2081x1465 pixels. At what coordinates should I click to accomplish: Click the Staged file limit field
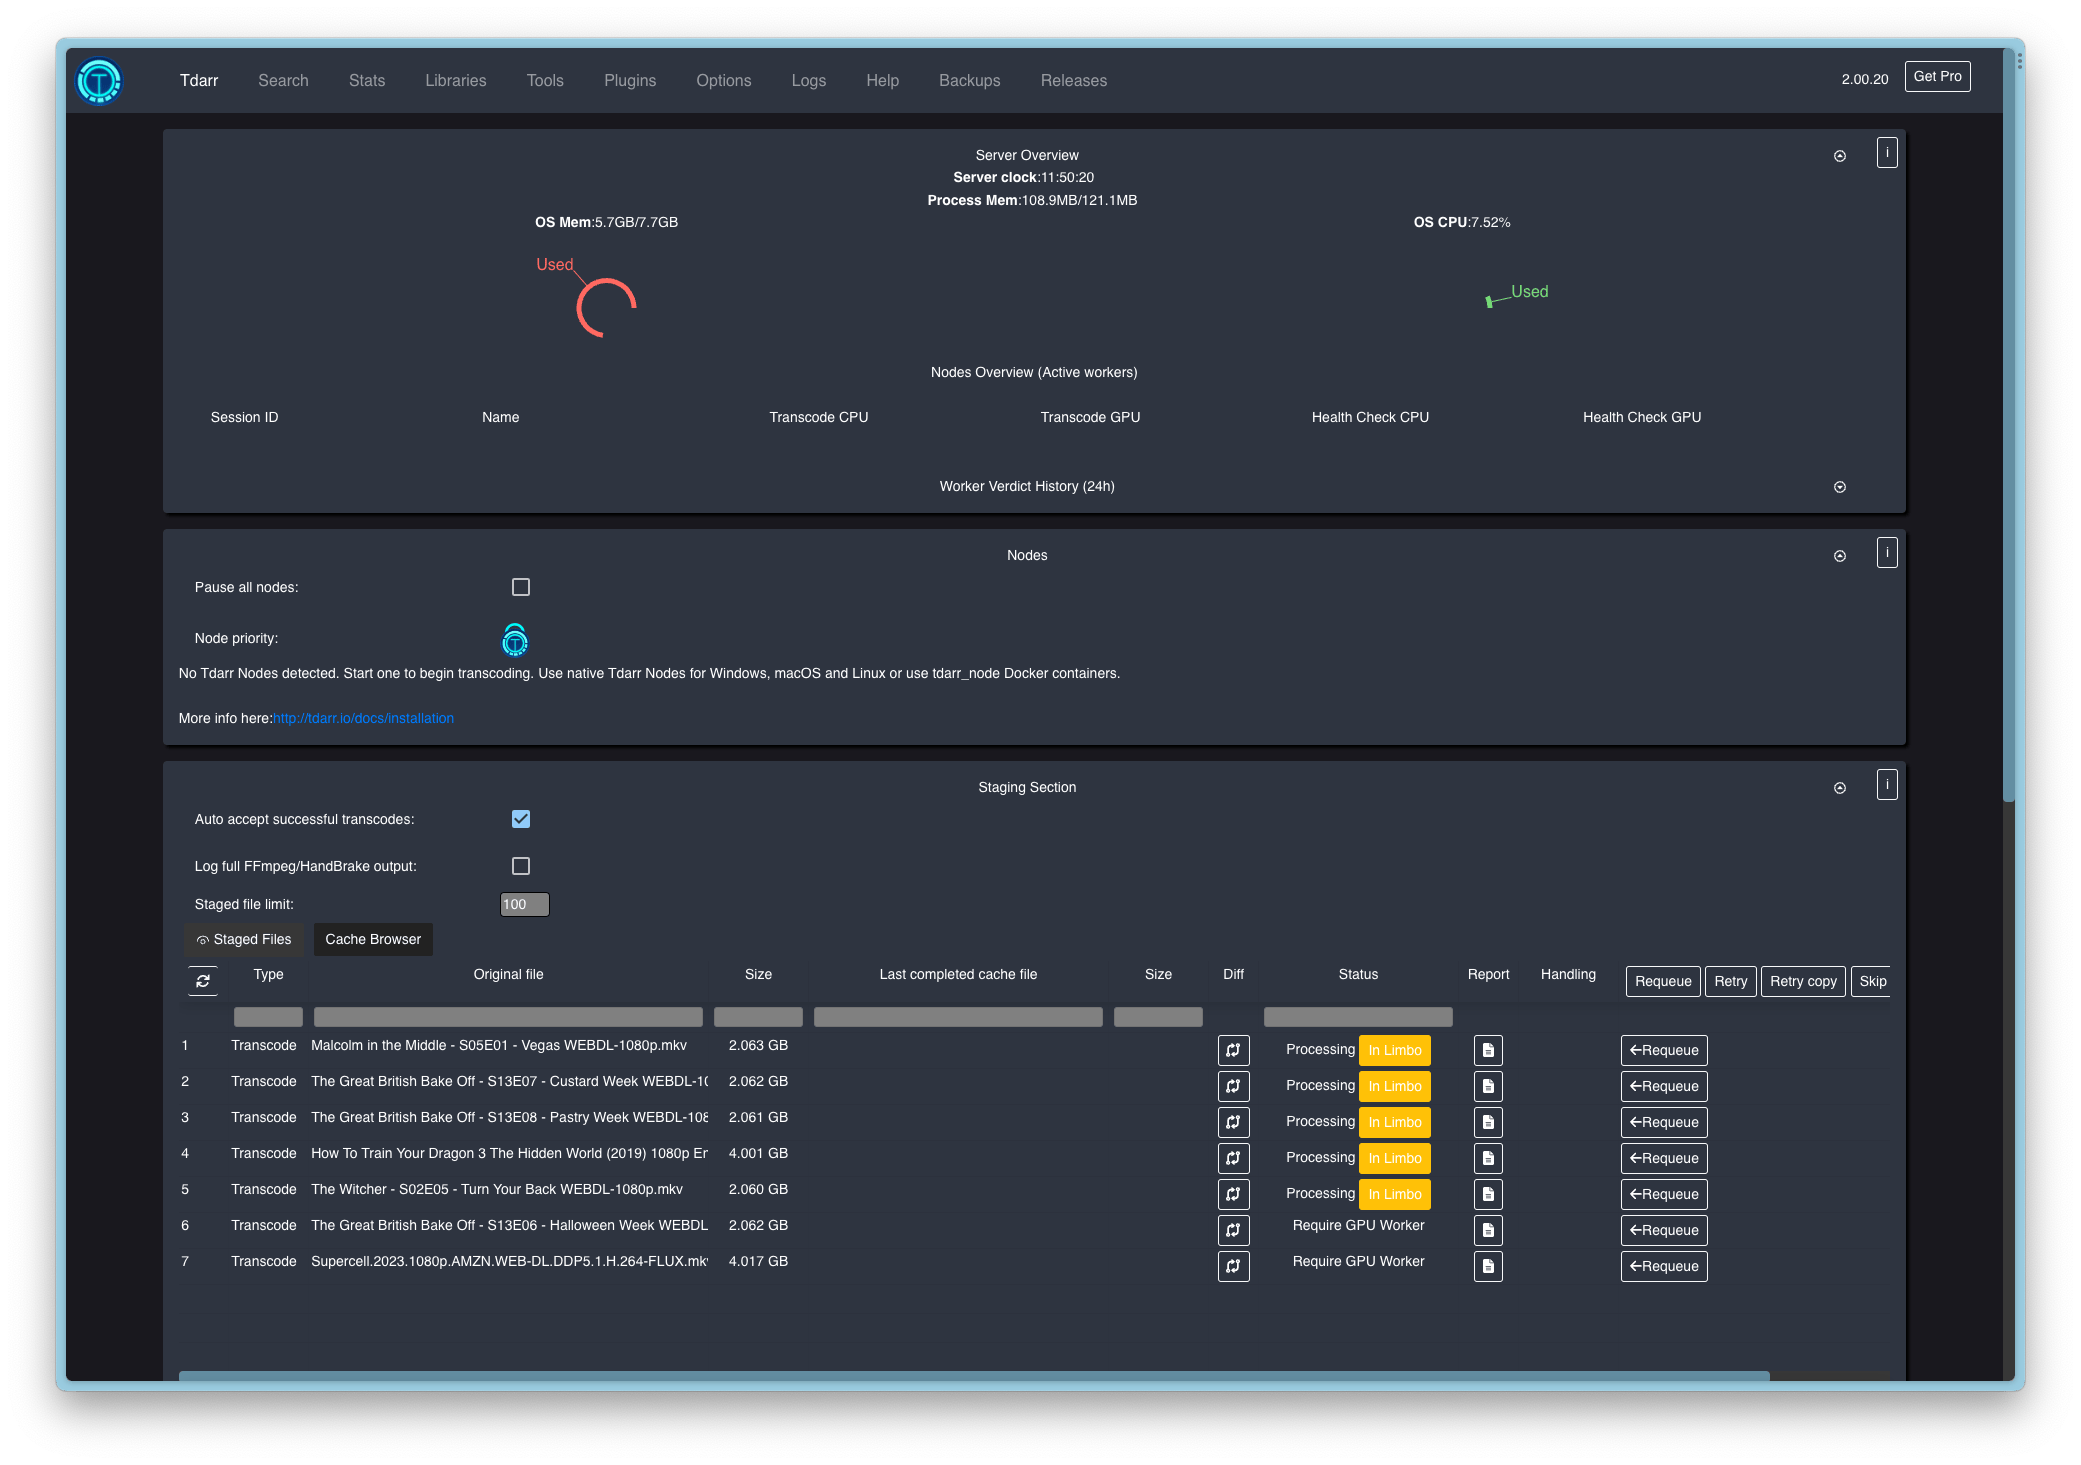point(524,904)
